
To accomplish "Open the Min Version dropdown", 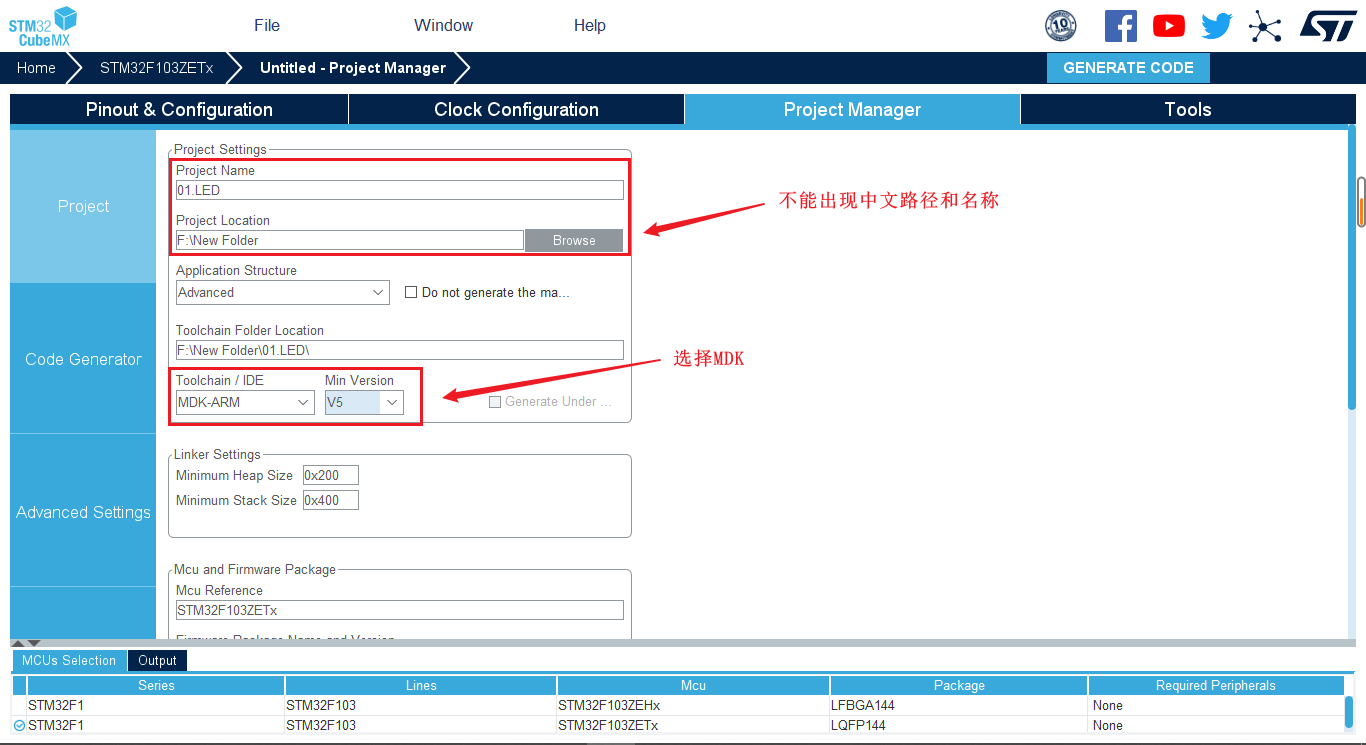I will [x=364, y=402].
